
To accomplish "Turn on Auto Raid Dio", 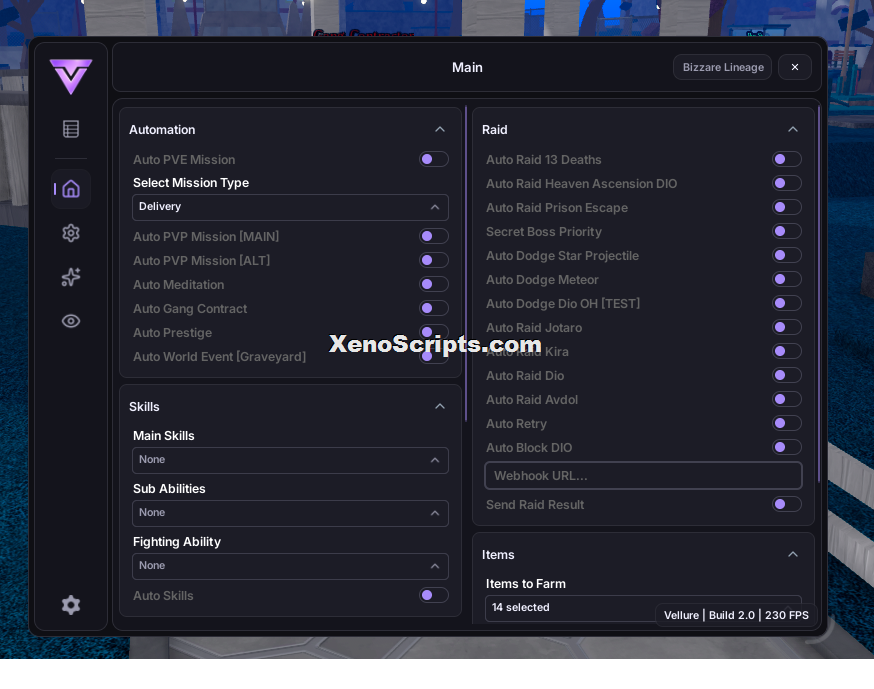I will click(x=786, y=375).
